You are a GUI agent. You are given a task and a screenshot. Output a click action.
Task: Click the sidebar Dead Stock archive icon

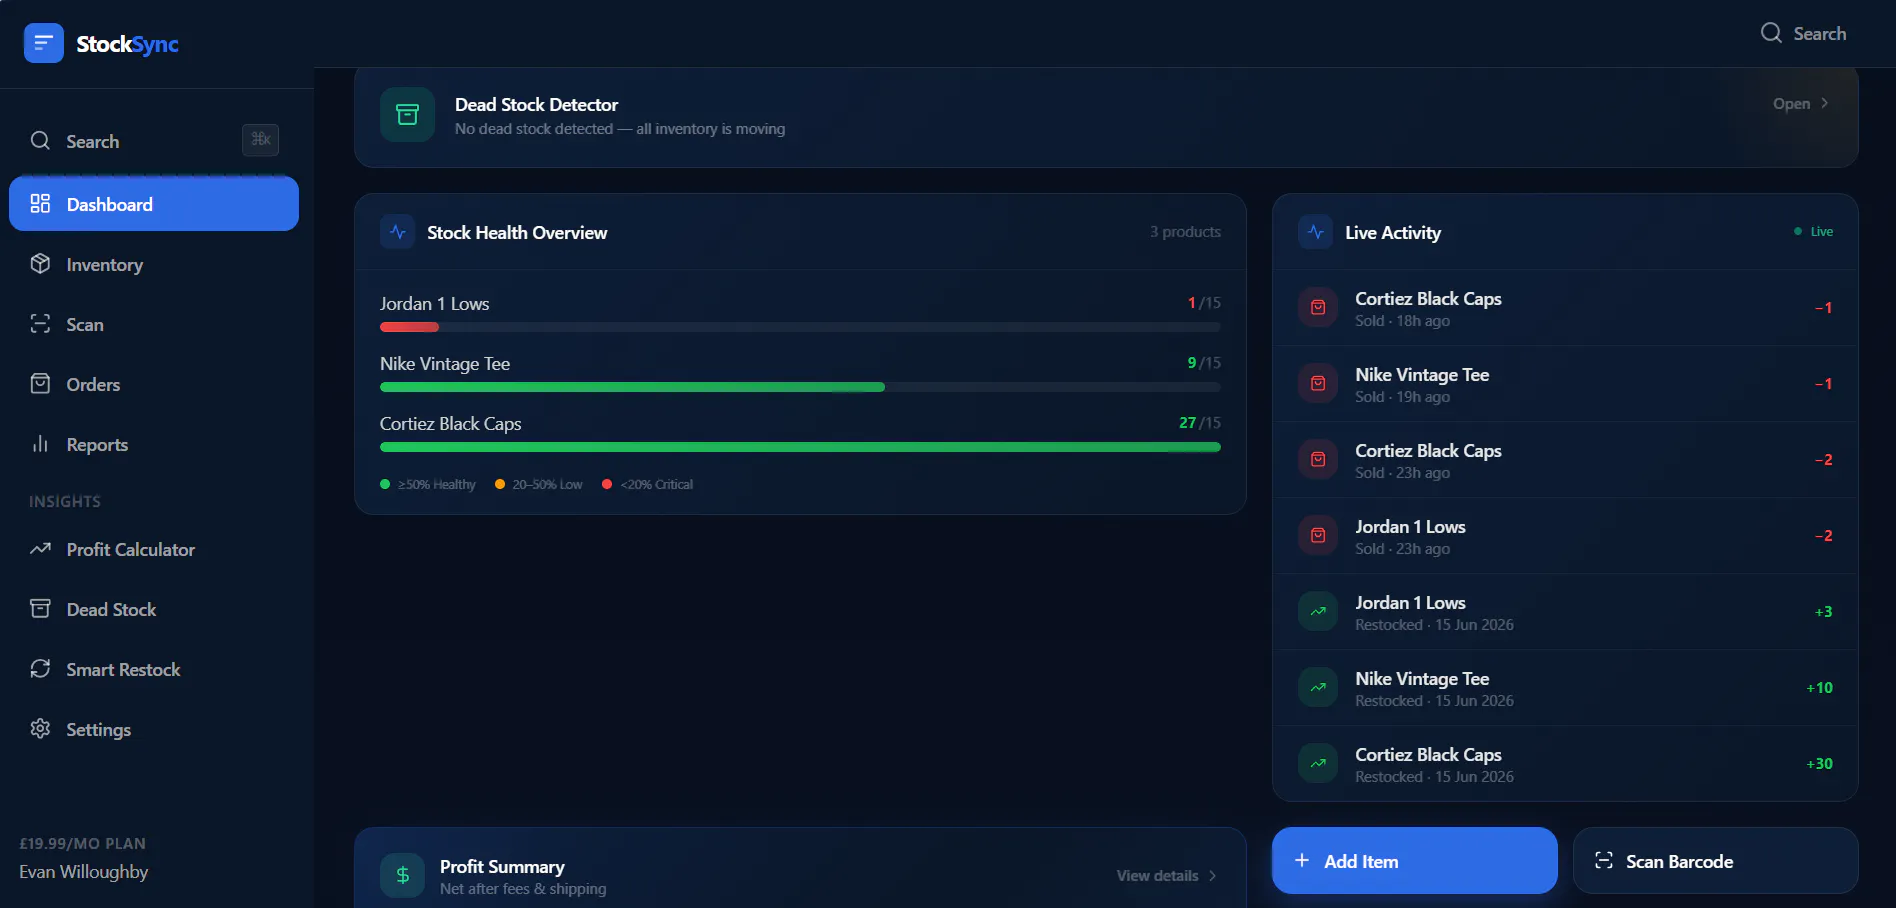pyautogui.click(x=40, y=609)
